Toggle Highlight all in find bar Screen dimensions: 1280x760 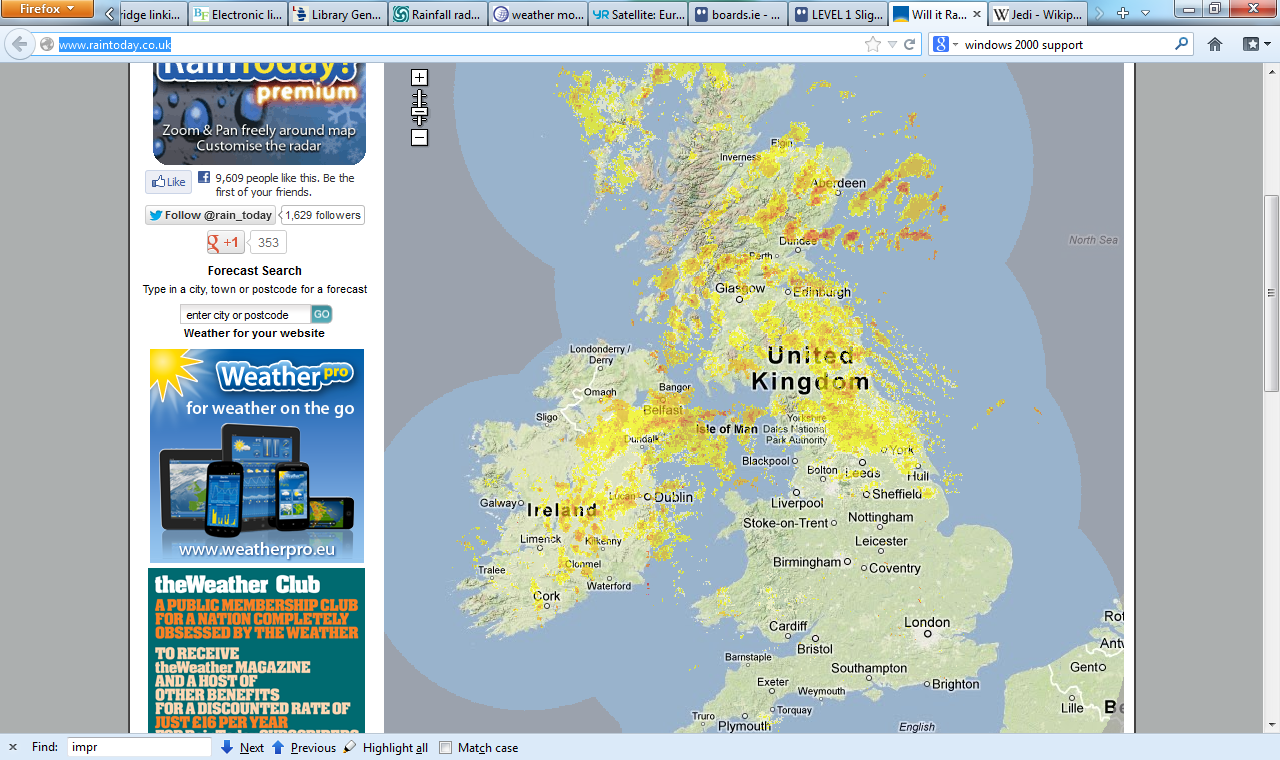(385, 747)
